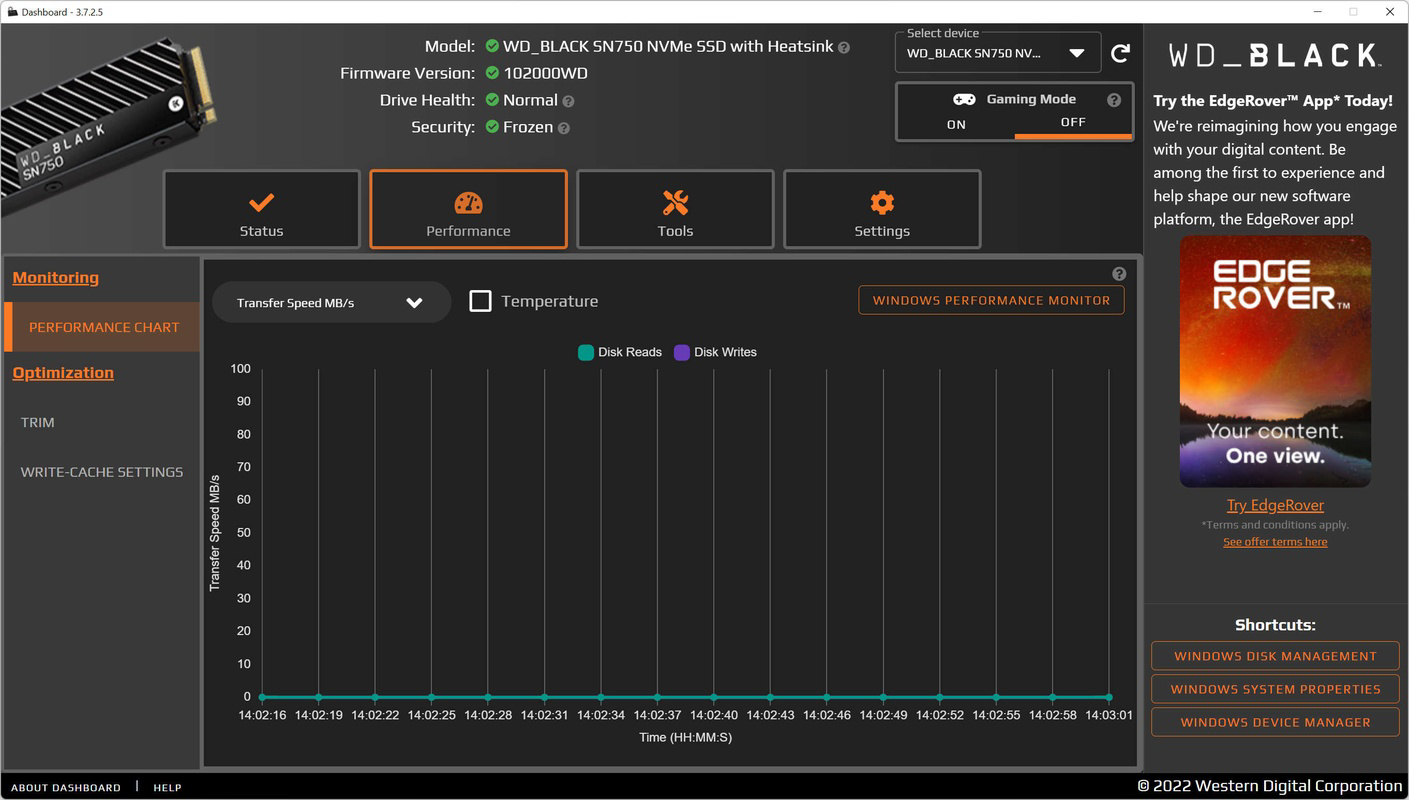Click the chart data point at 14:03:01
Screen dimensions: 1409x800
pyautogui.click(x=1109, y=697)
